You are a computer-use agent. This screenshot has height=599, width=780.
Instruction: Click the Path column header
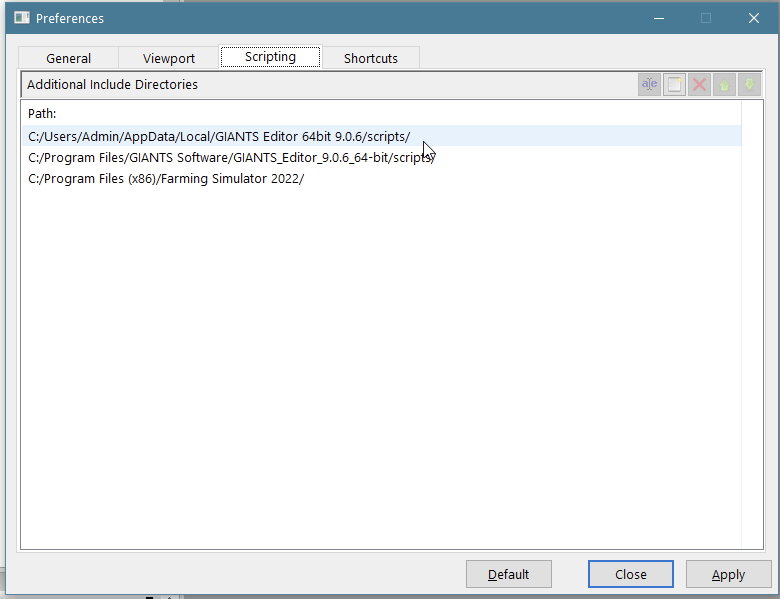point(42,114)
